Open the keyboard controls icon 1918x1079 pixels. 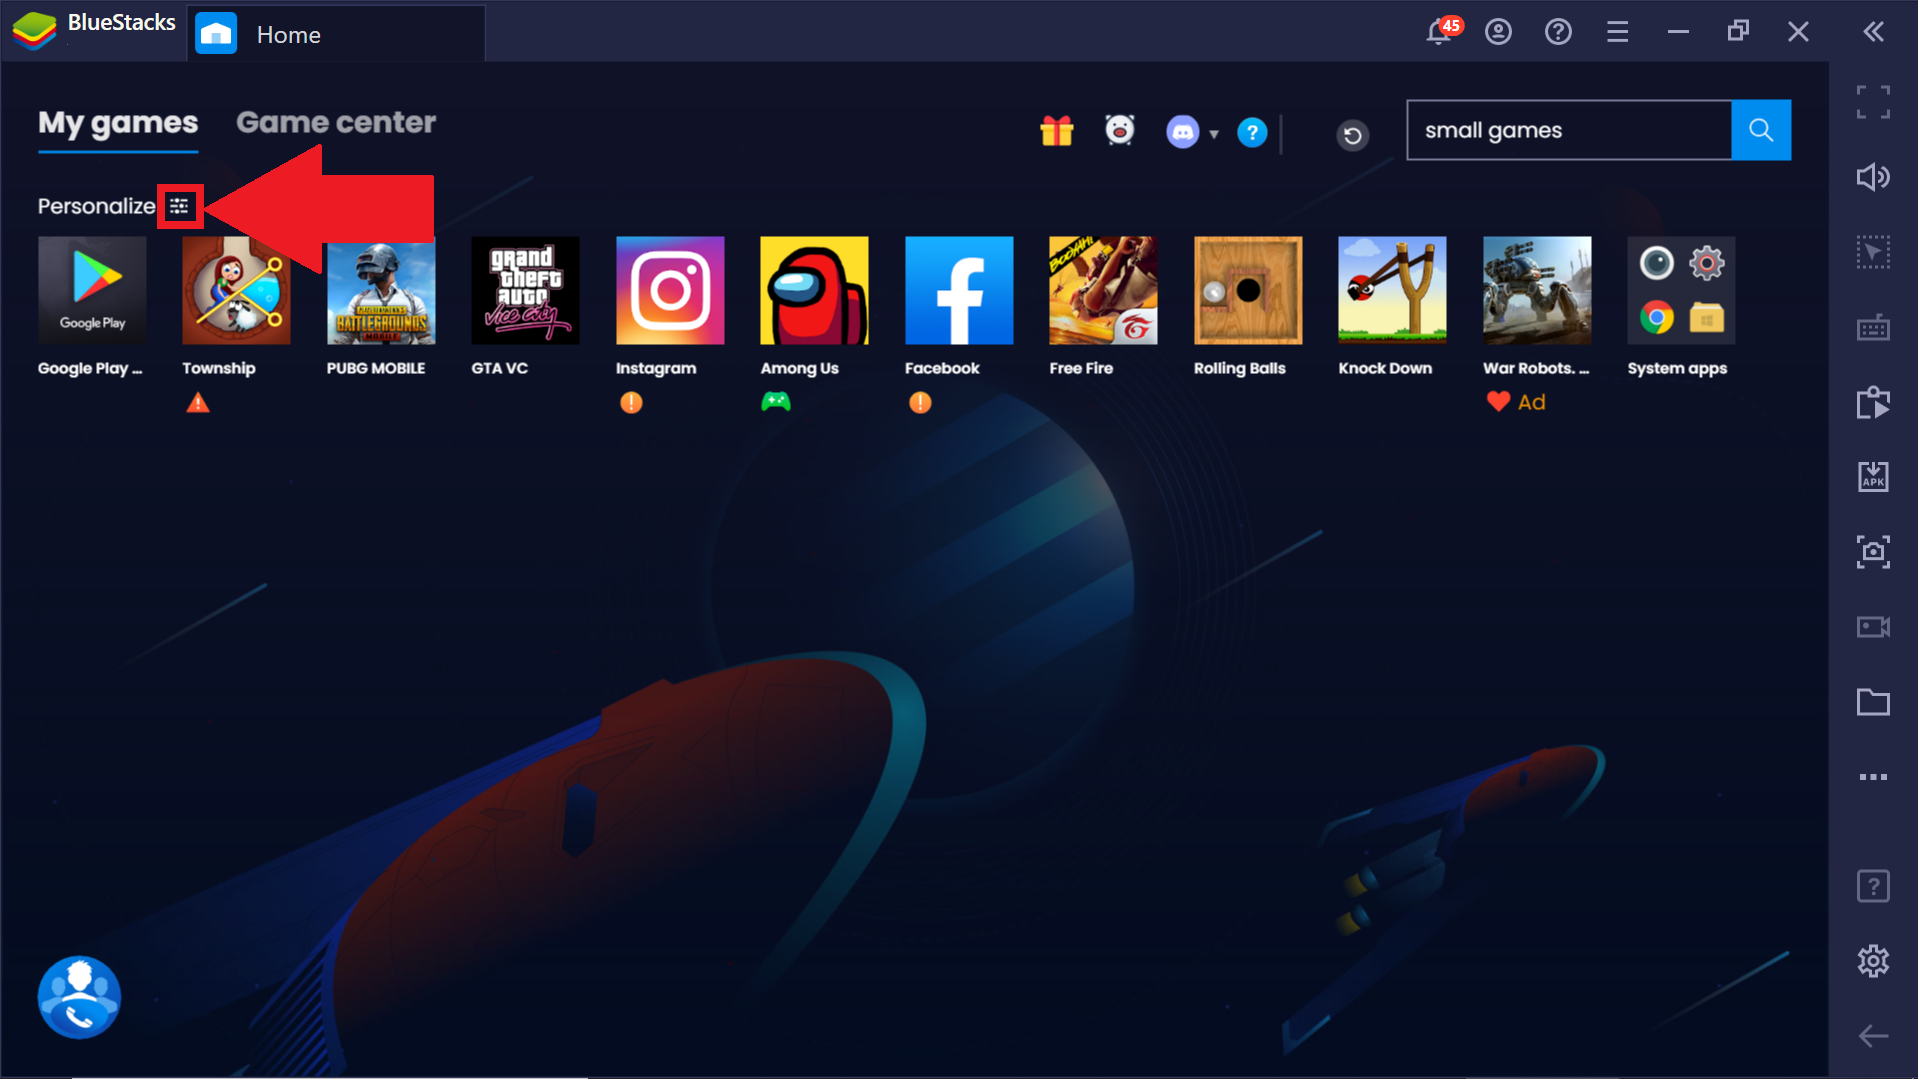pos(1873,327)
